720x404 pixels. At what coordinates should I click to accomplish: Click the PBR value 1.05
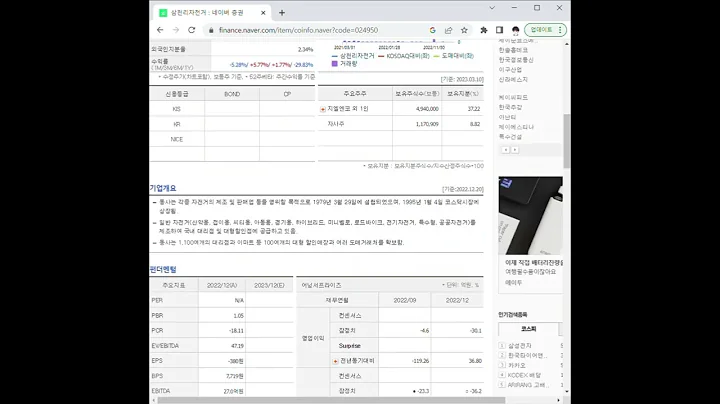coord(238,316)
